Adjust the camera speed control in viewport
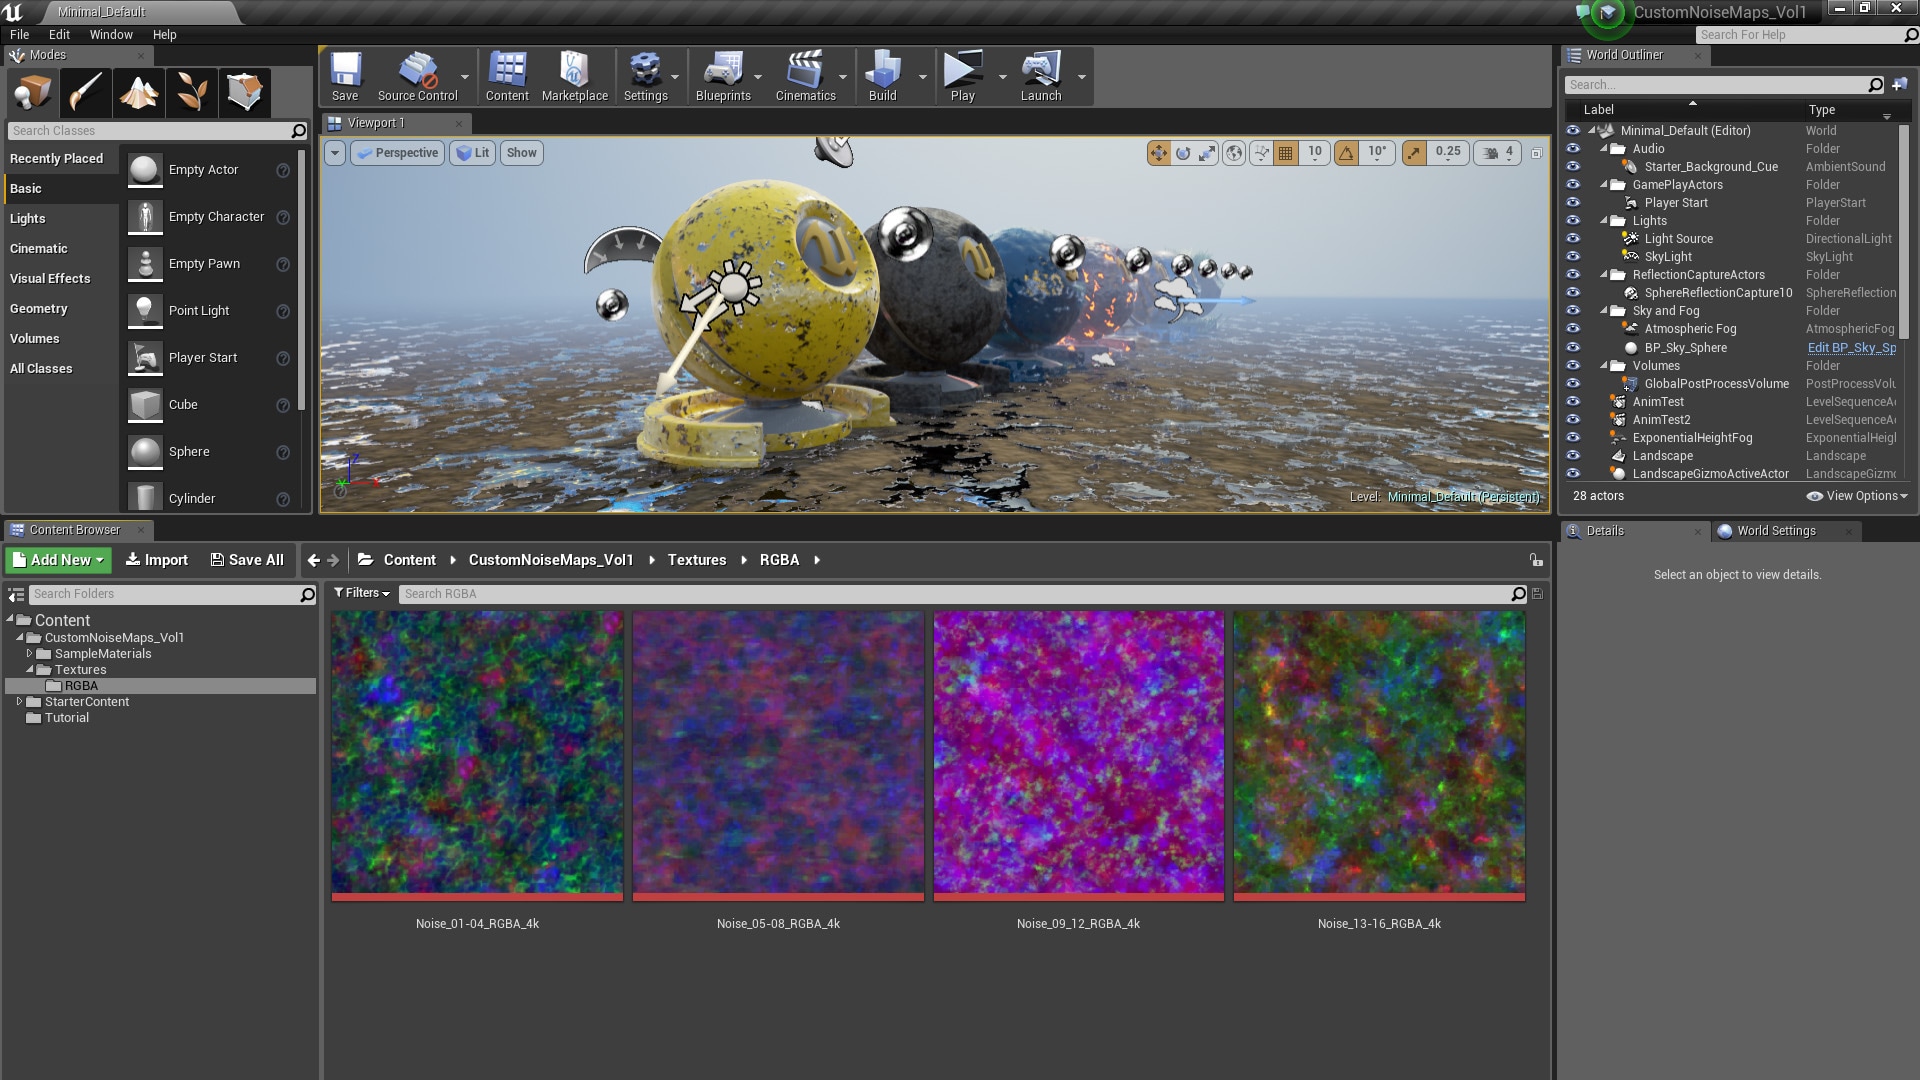This screenshot has height=1080, width=1920. (x=1496, y=152)
